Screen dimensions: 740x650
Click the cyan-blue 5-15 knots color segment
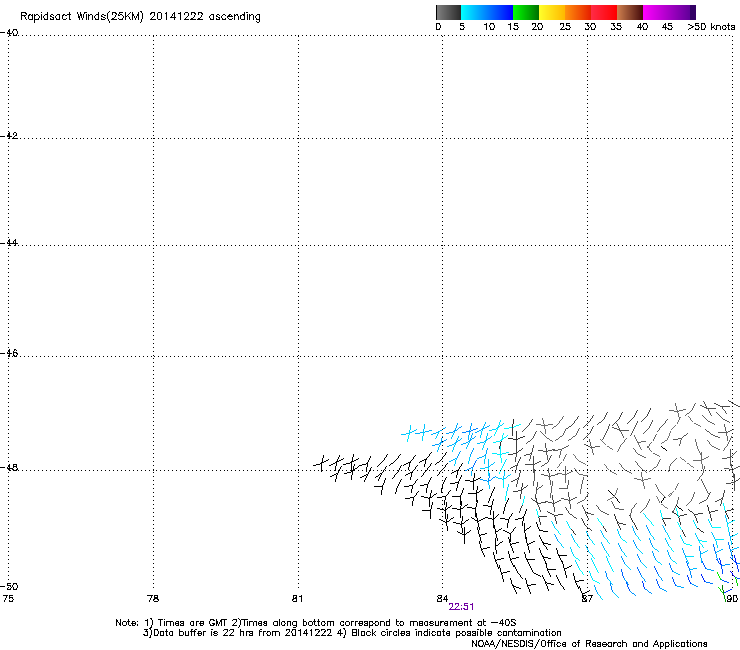487,12
